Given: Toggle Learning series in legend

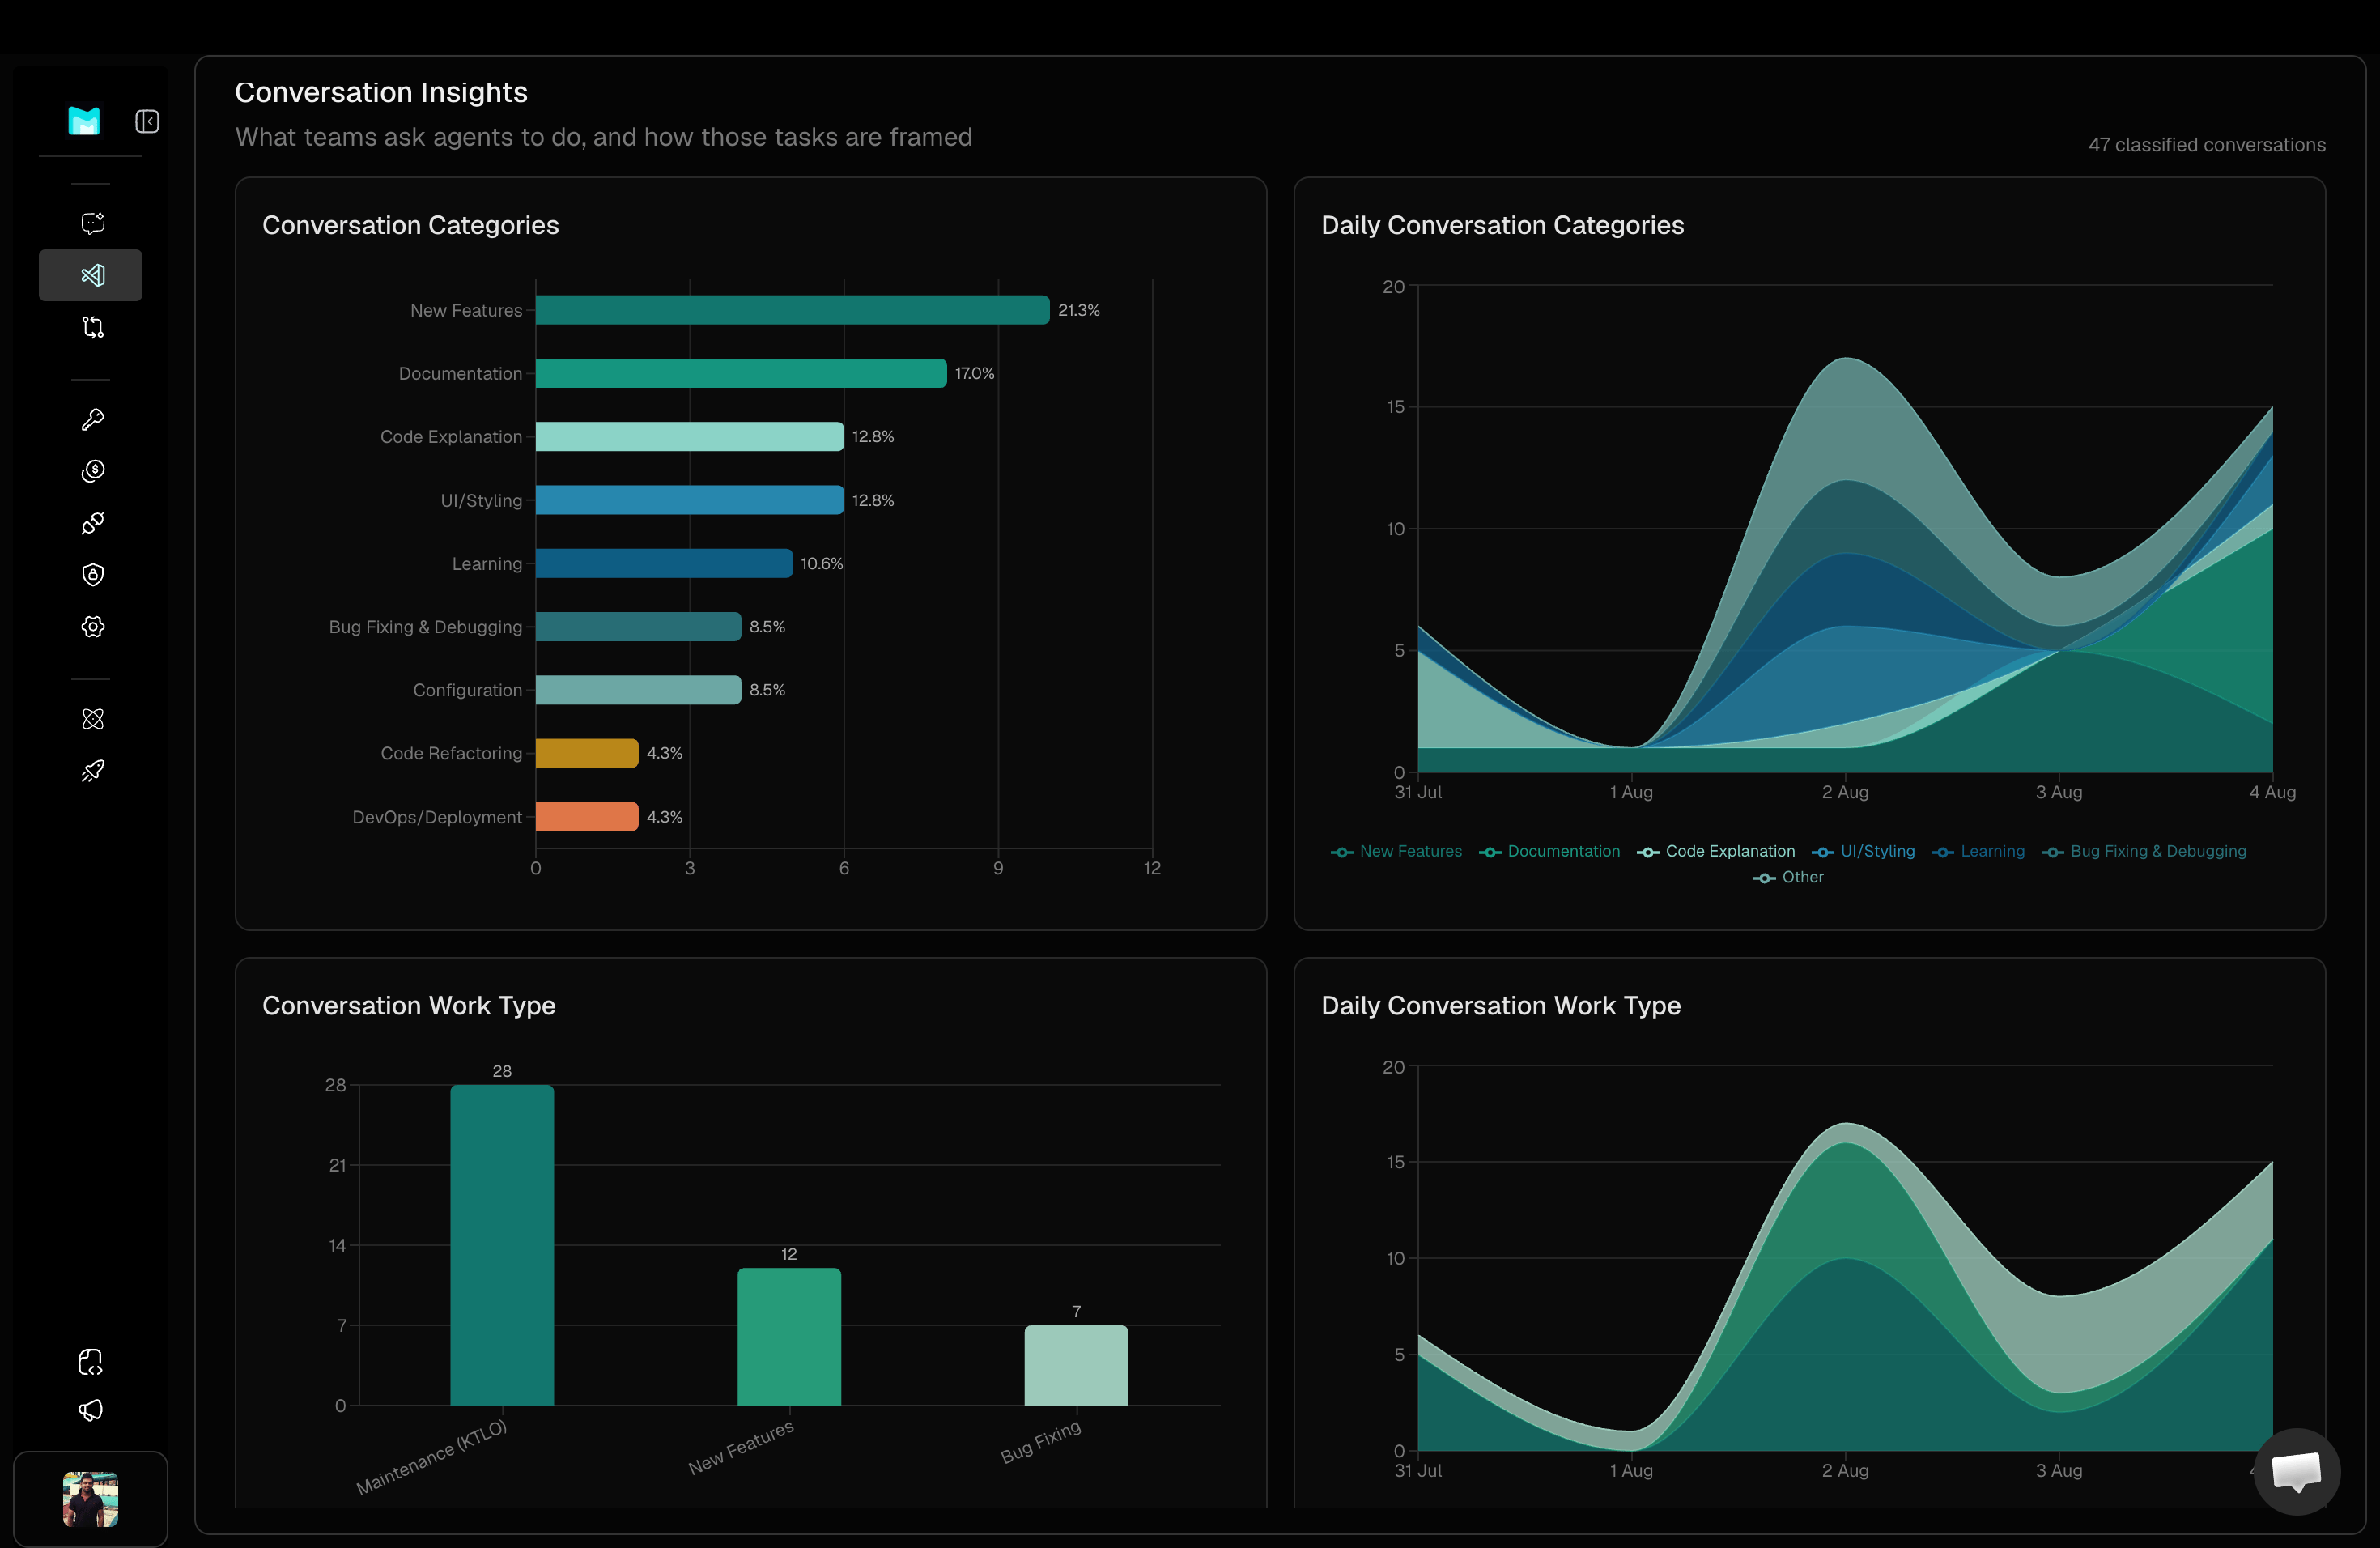Looking at the screenshot, I should pyautogui.click(x=1978, y=851).
